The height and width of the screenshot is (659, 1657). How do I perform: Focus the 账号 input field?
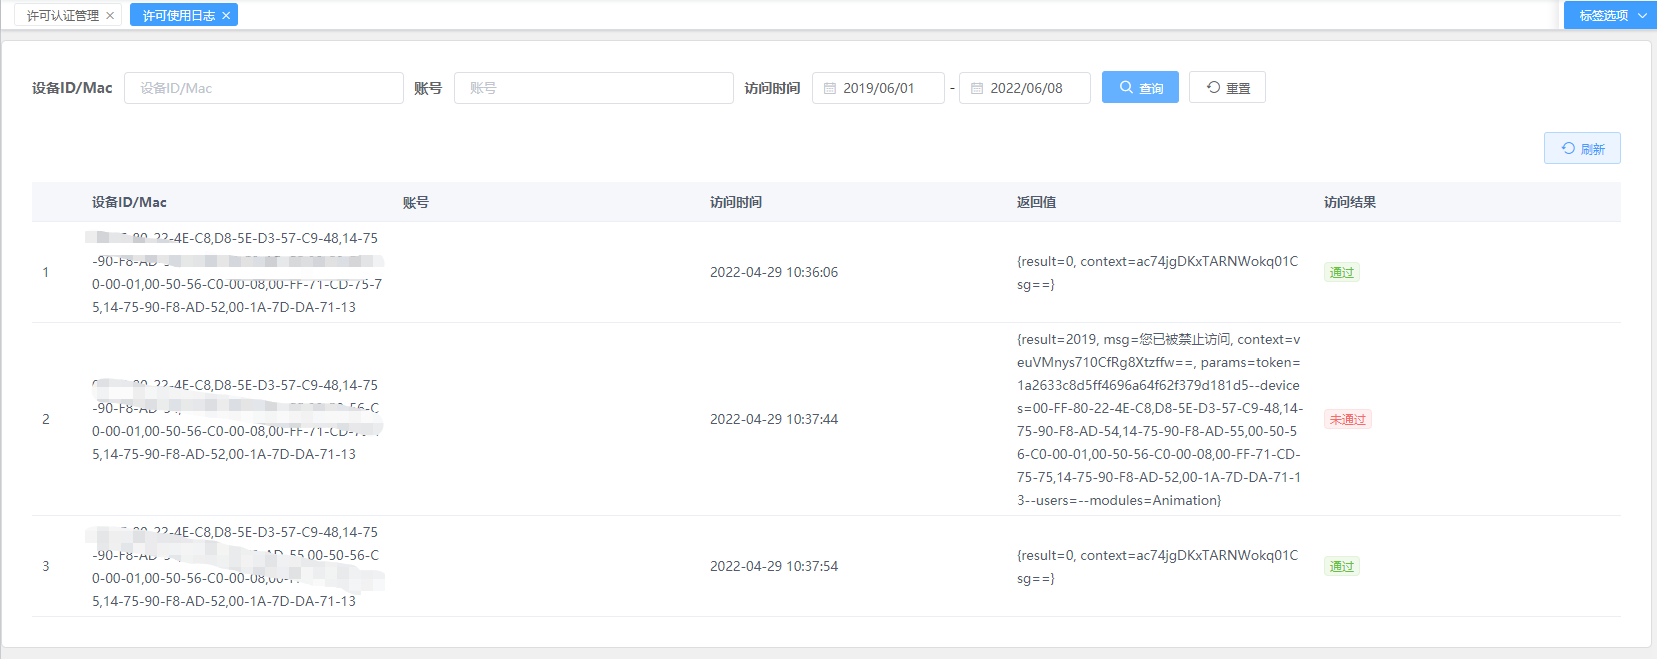tap(594, 88)
